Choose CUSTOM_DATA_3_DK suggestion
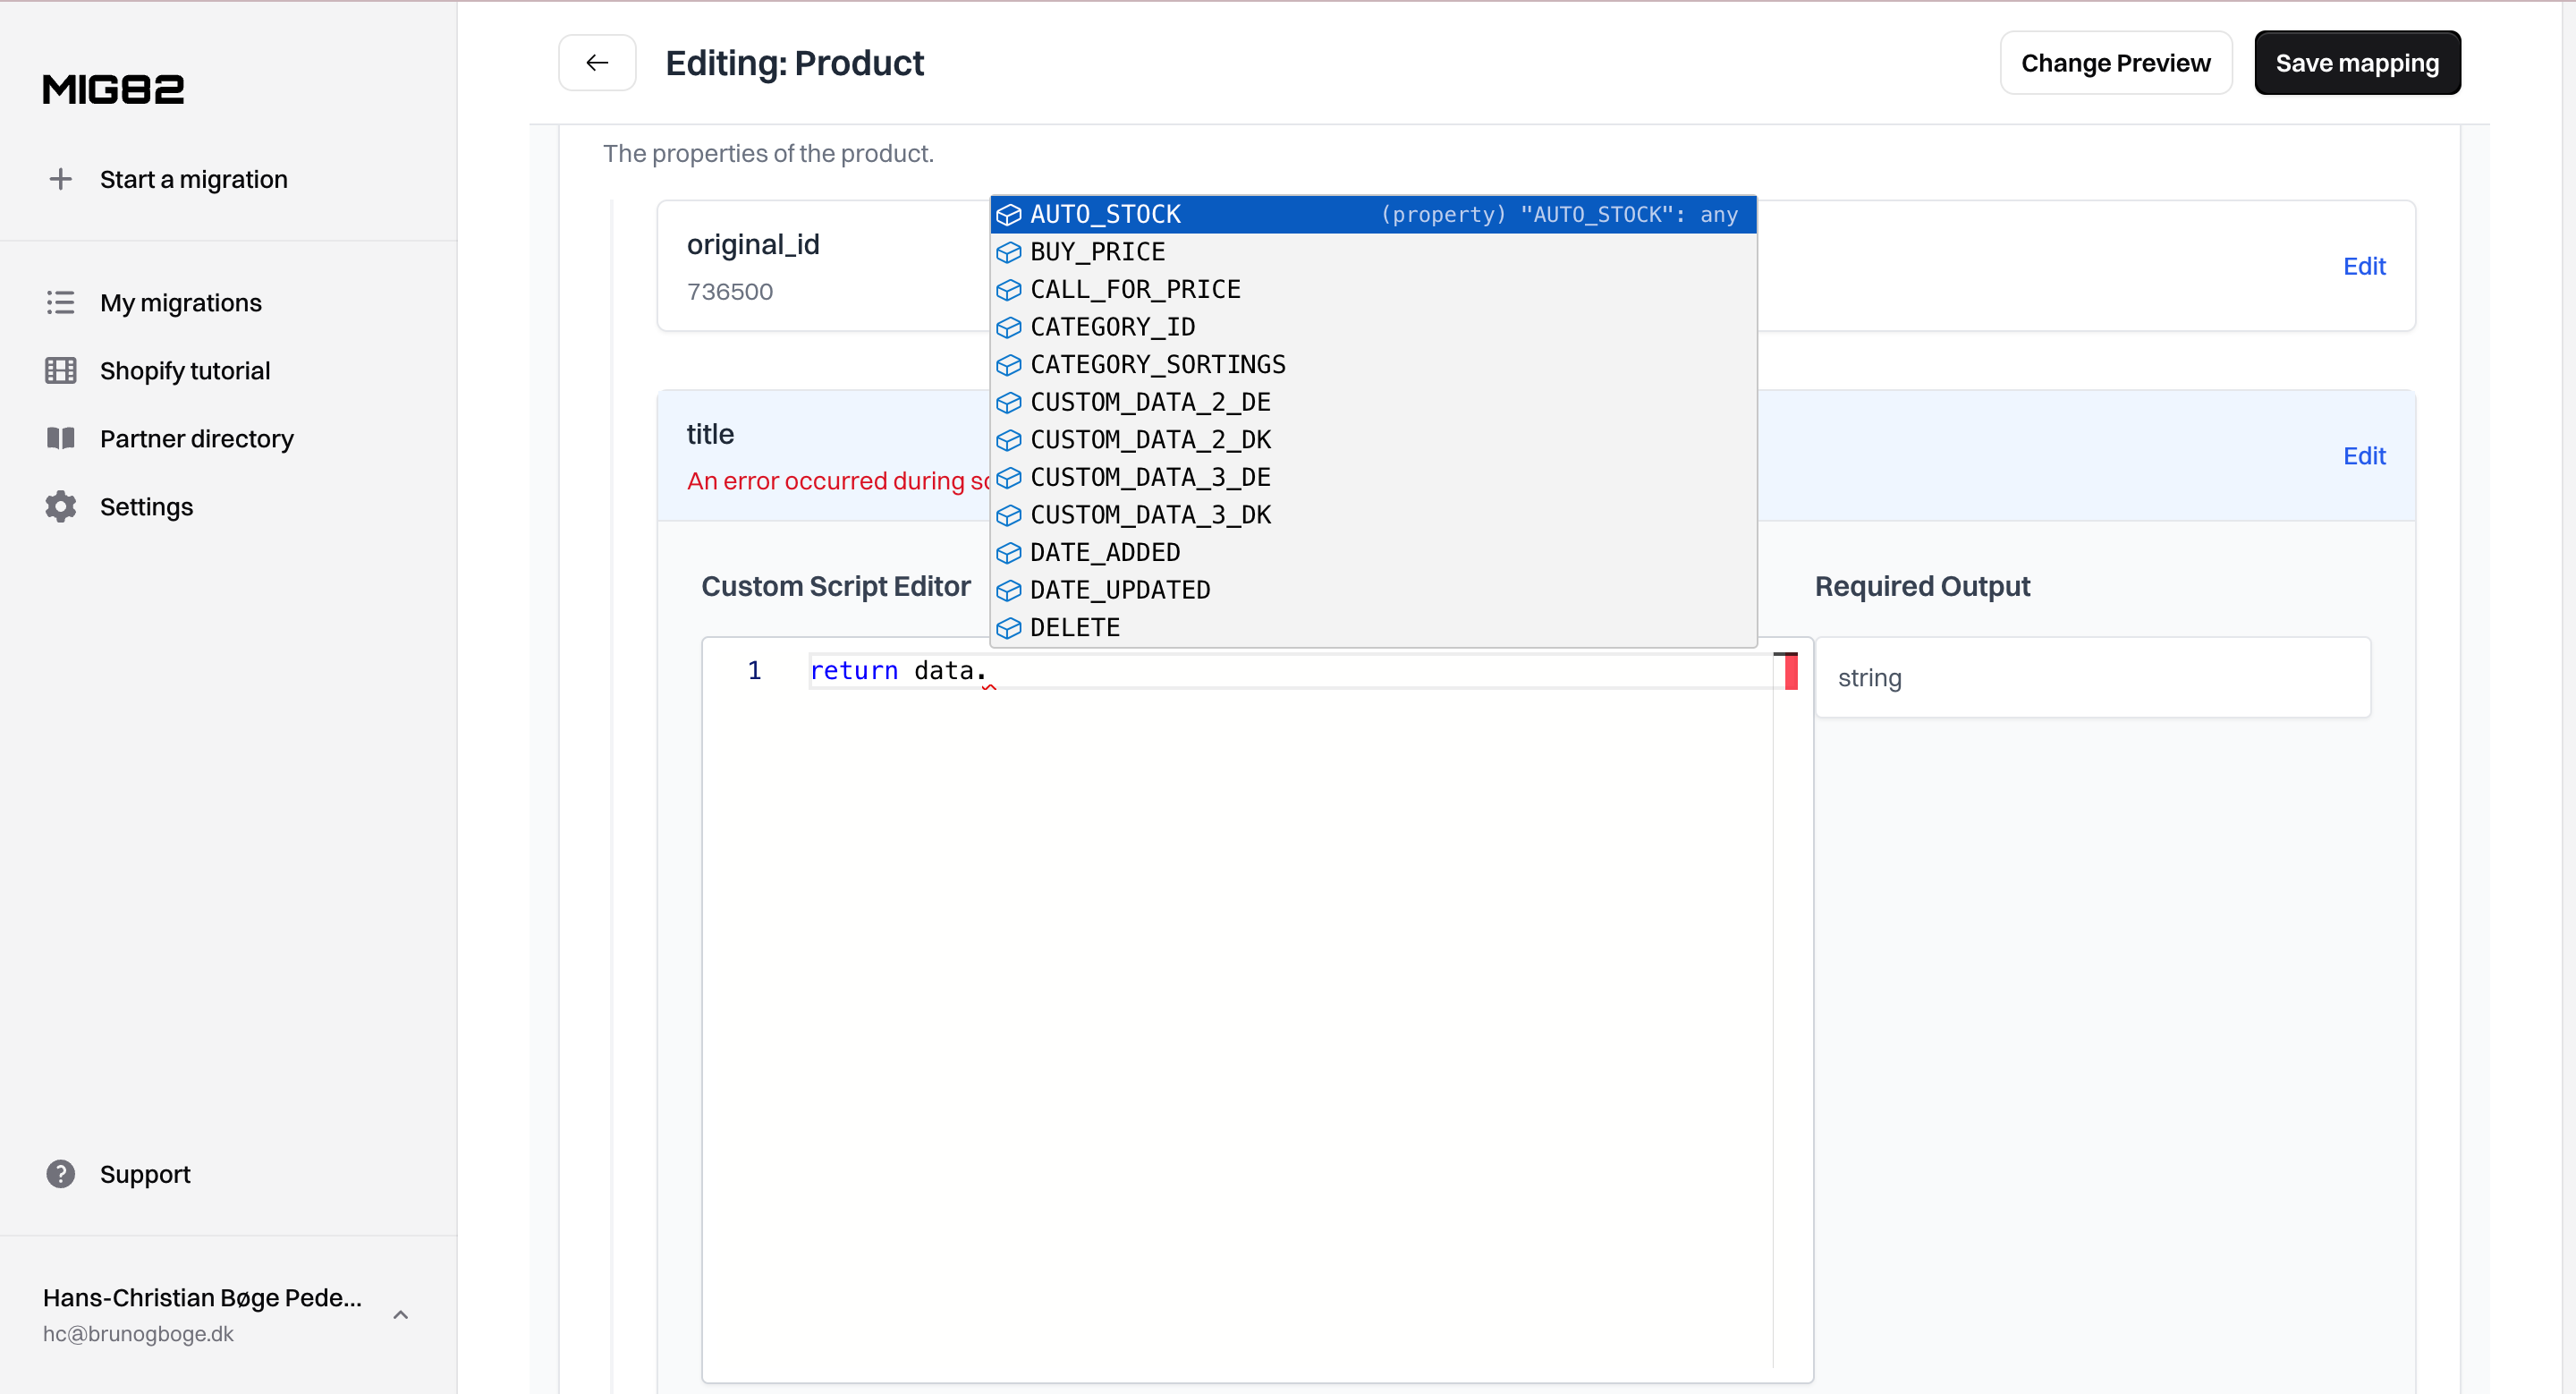The image size is (2576, 1394). click(x=1373, y=515)
